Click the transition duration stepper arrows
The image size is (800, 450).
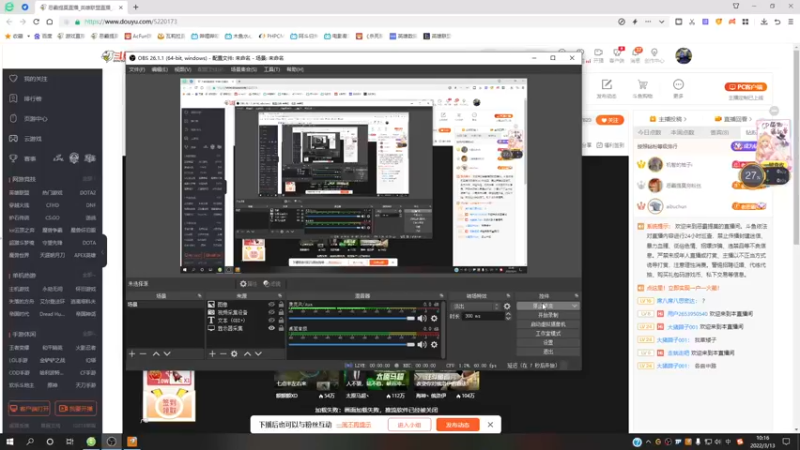click(508, 316)
